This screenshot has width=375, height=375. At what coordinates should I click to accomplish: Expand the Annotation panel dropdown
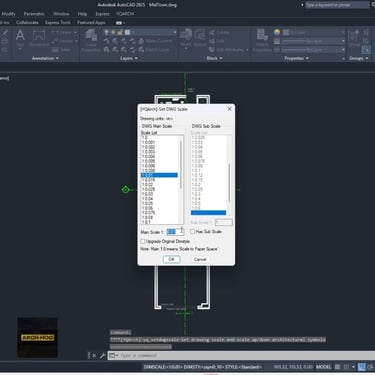pyautogui.click(x=45, y=58)
